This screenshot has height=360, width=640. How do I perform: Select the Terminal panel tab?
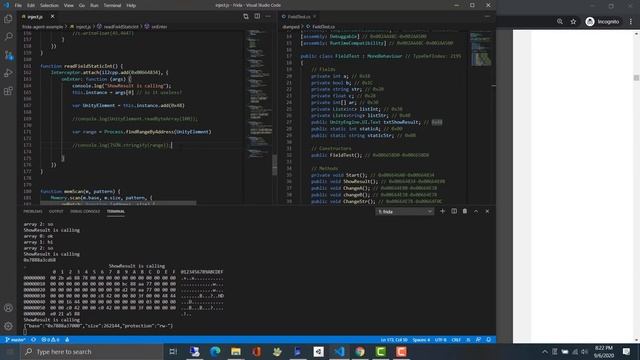(116, 211)
